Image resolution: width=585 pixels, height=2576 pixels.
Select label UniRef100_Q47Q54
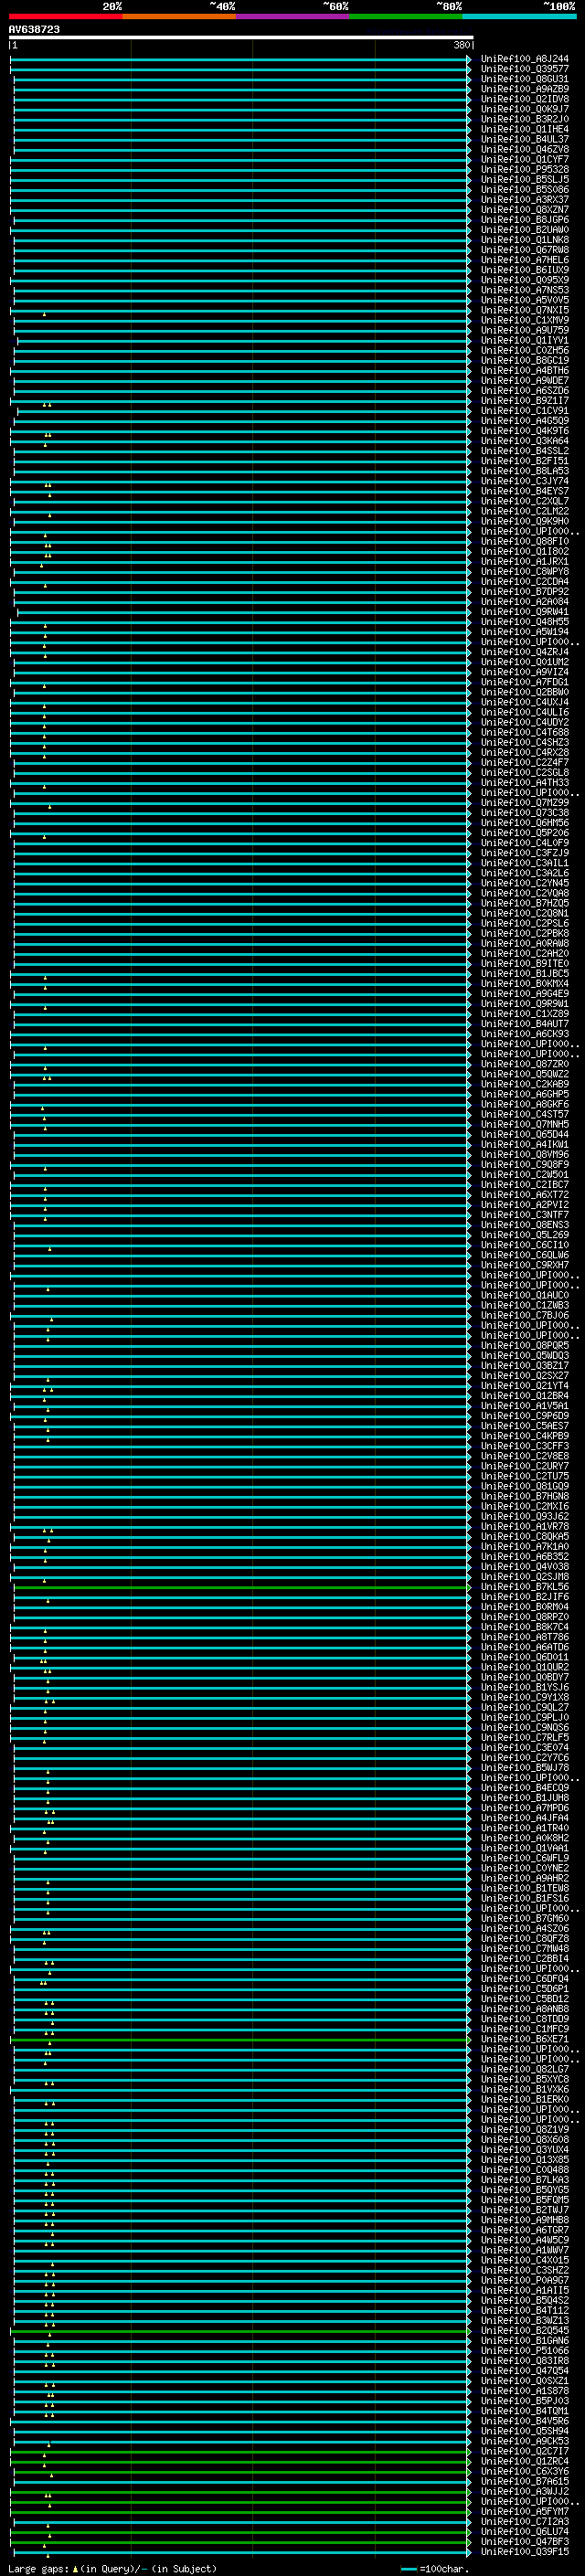pos(525,2370)
